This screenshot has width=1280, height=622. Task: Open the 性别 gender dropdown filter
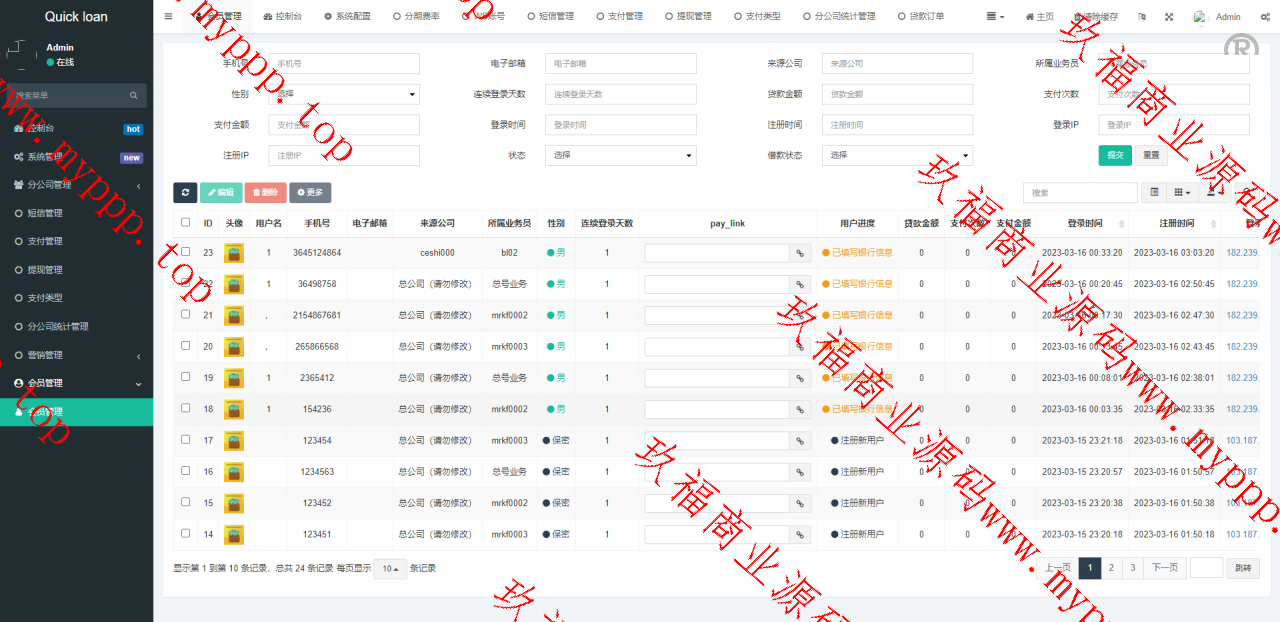coord(344,94)
